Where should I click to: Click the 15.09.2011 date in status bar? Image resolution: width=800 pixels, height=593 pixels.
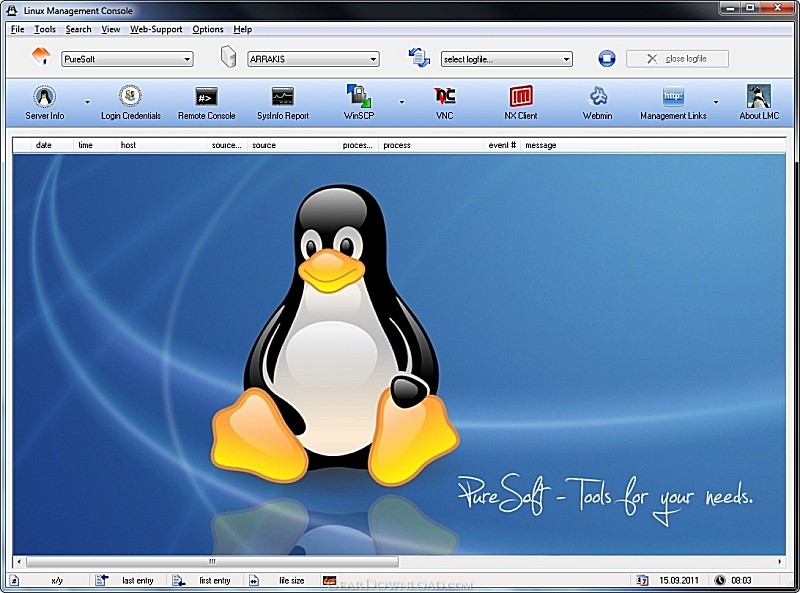679,580
